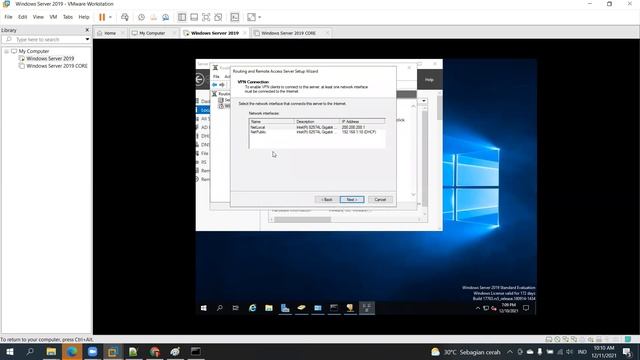Open host Windows Start menu
The width and height of the screenshot is (640, 360).
tap(10, 352)
